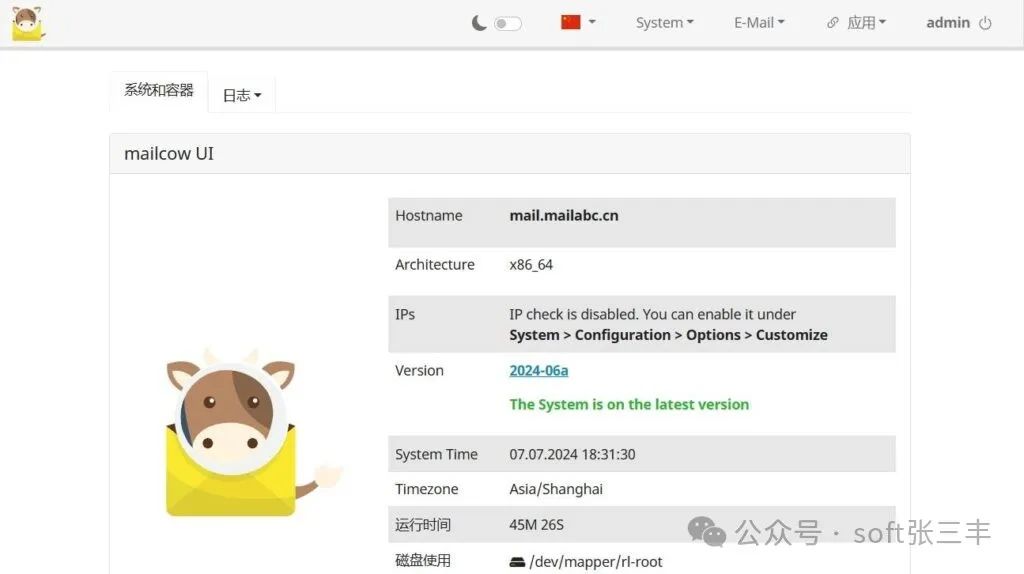
Task: Click the admin username label
Action: [x=947, y=23]
